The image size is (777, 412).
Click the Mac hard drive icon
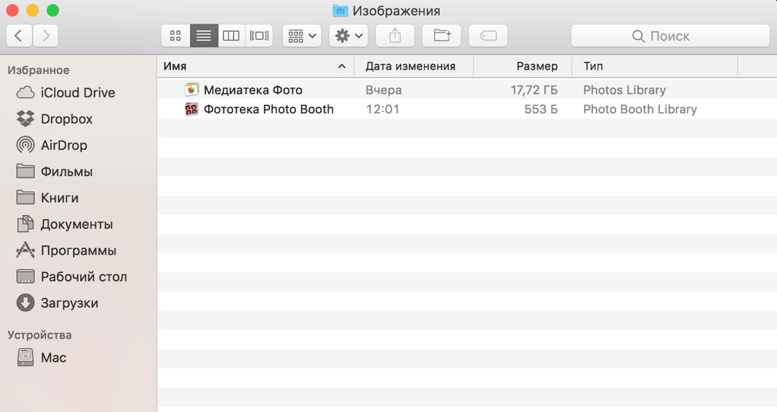25,357
